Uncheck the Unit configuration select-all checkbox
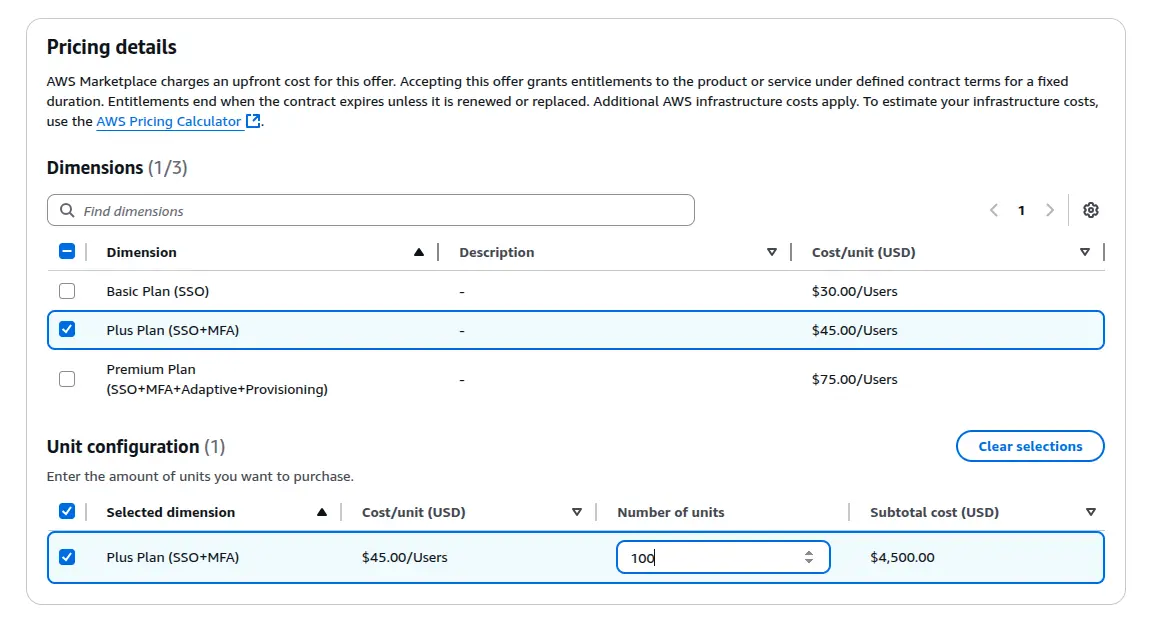The image size is (1163, 617). [67, 511]
